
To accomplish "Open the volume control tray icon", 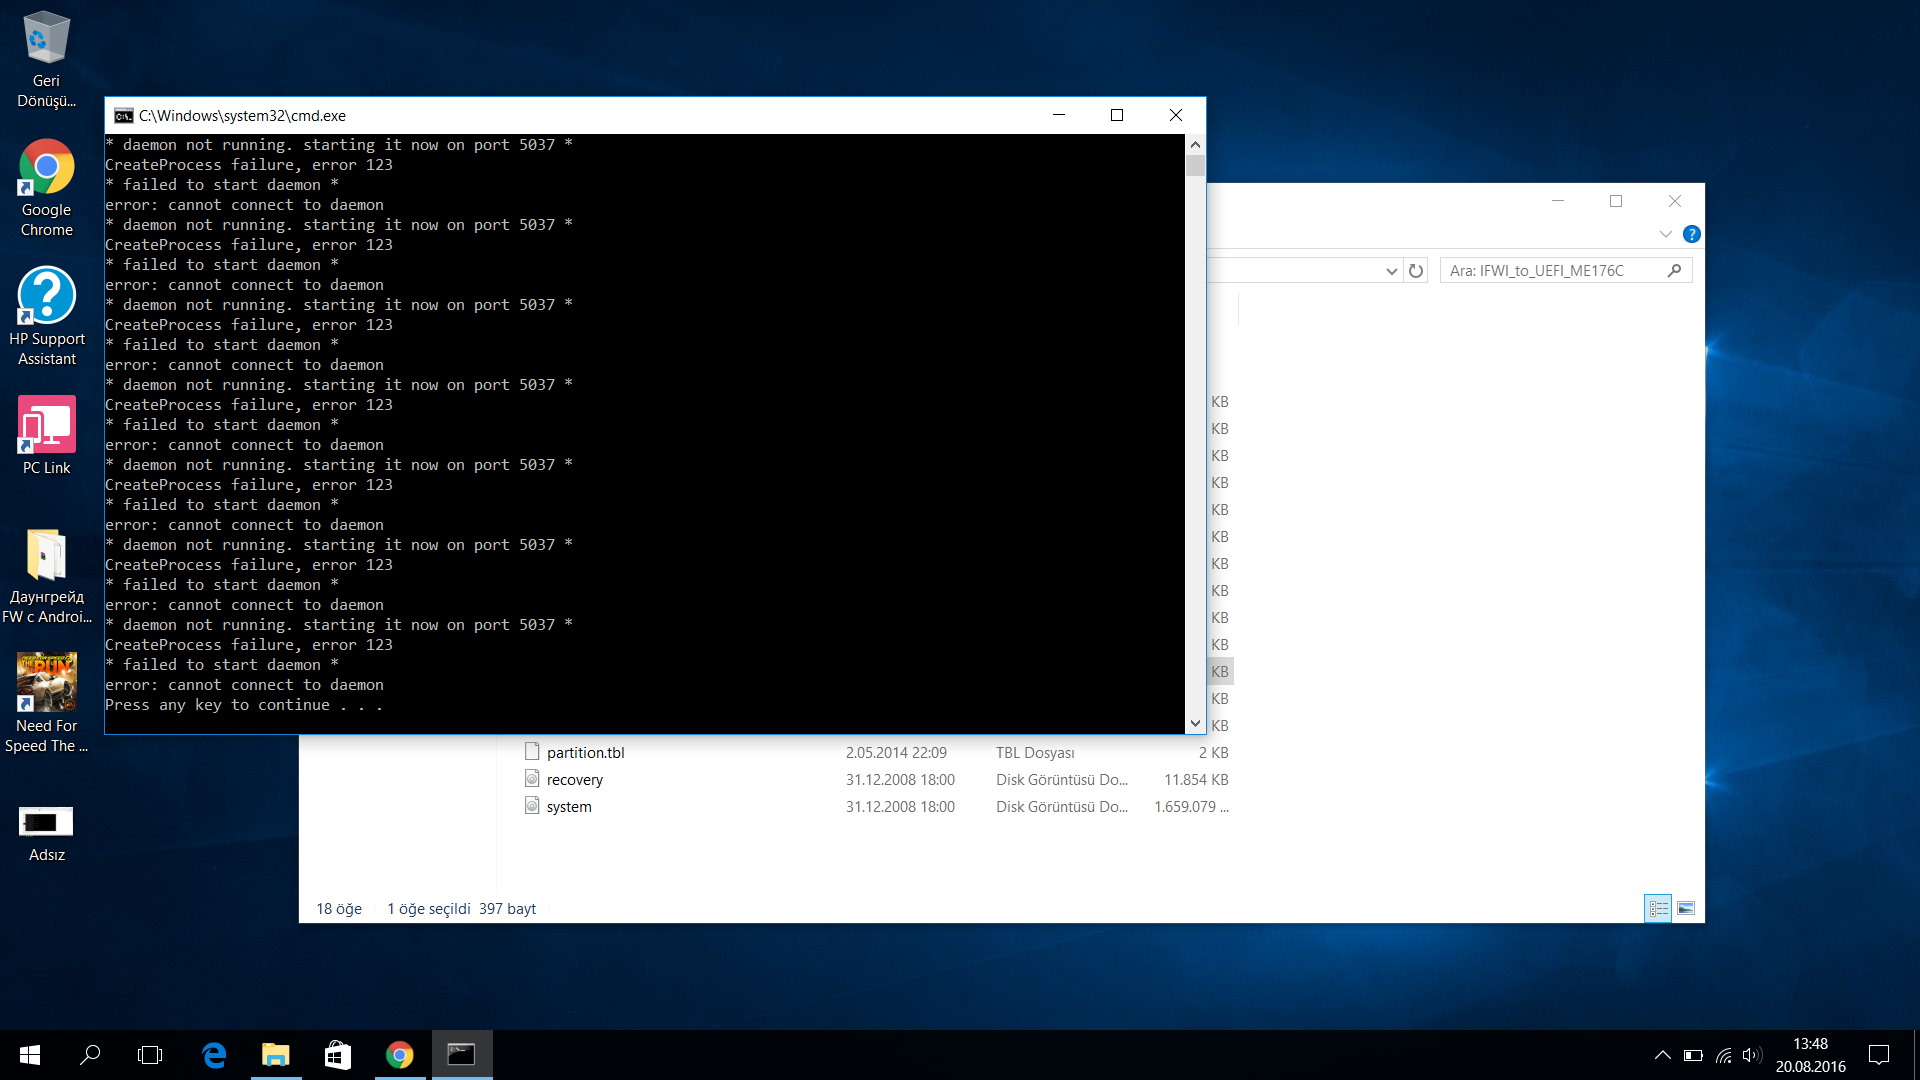I will [1751, 1055].
